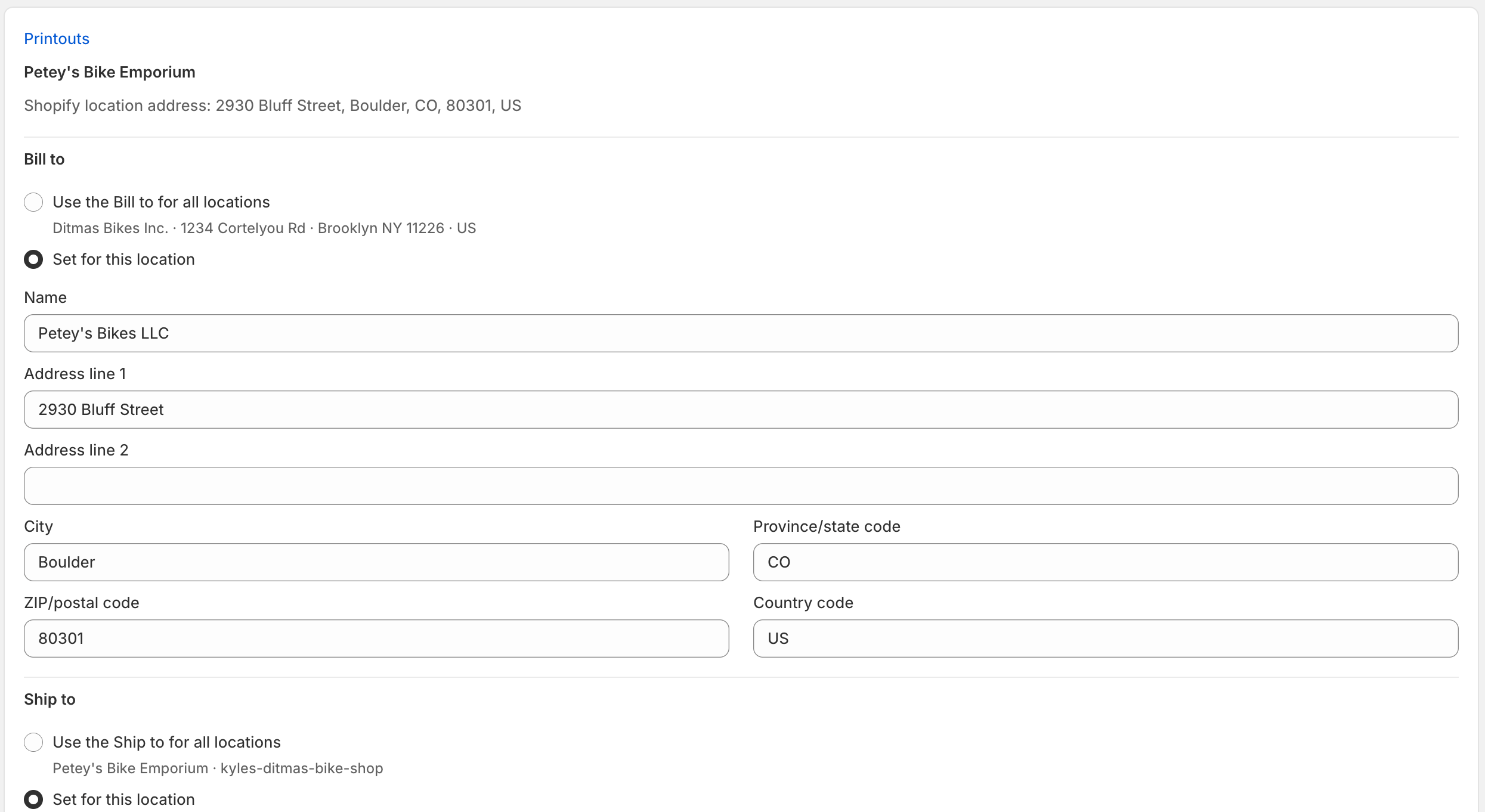
Task: Select Bill to 'Set for this location' radio
Action: [x=34, y=259]
